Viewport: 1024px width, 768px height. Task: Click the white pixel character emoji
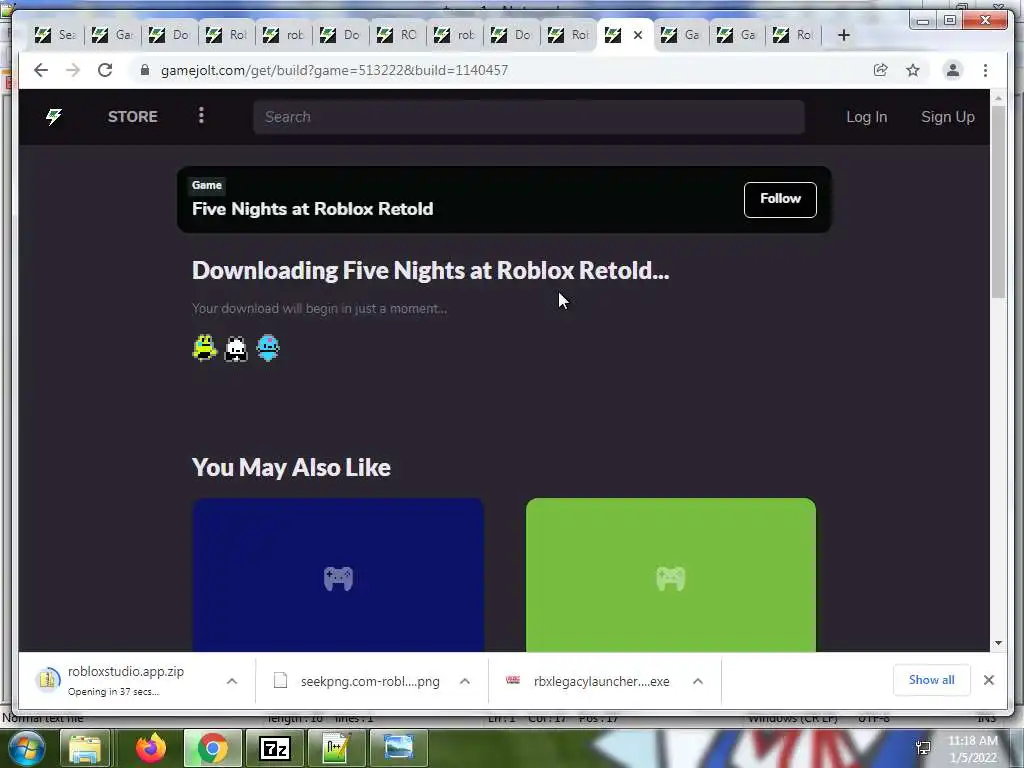[x=236, y=349]
